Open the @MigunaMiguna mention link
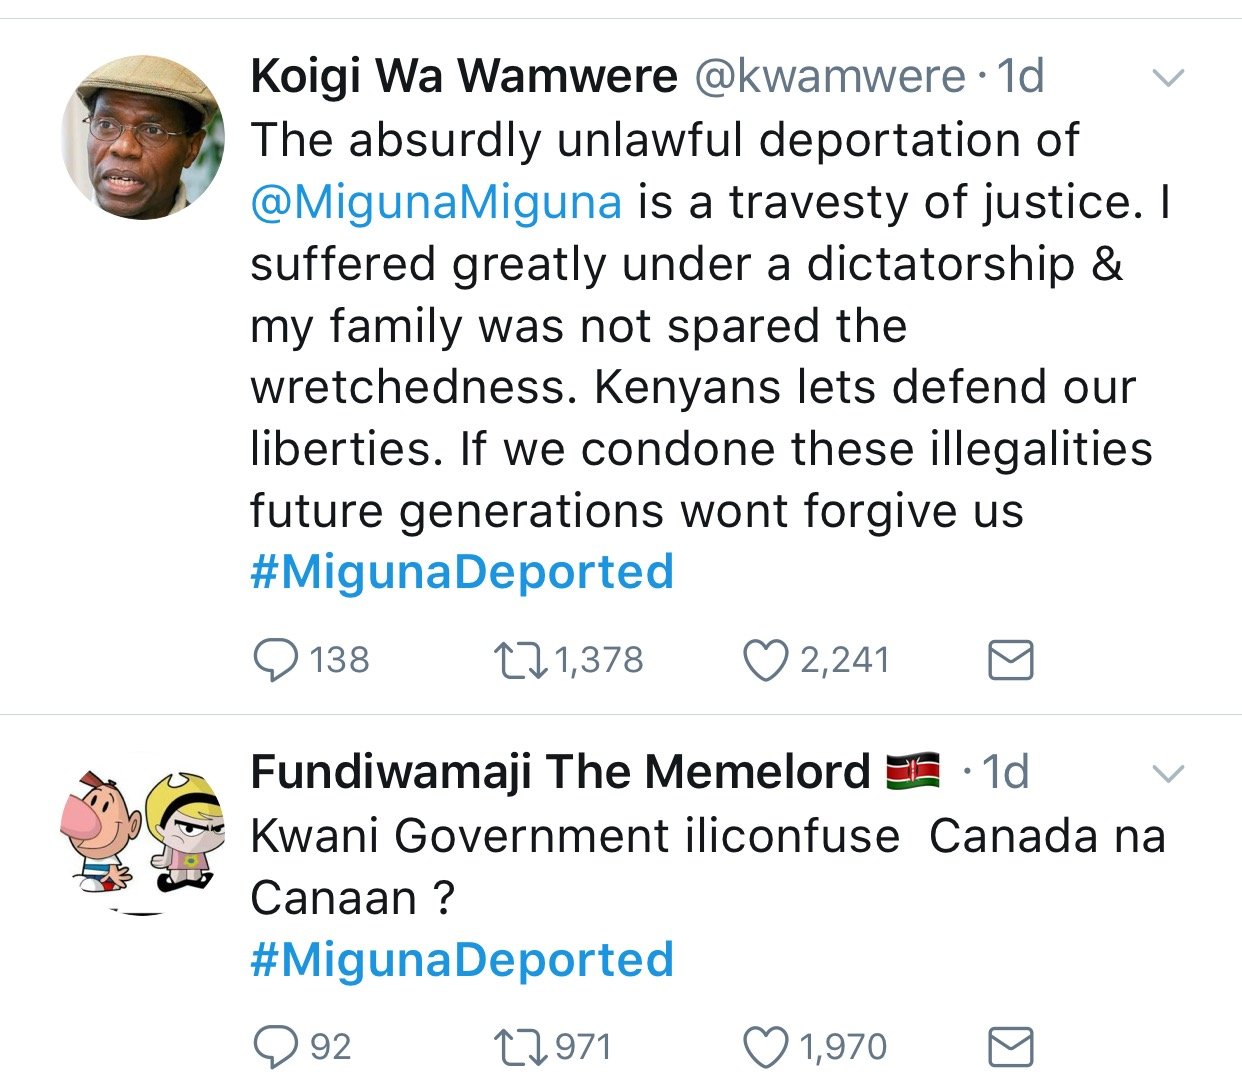 [436, 202]
